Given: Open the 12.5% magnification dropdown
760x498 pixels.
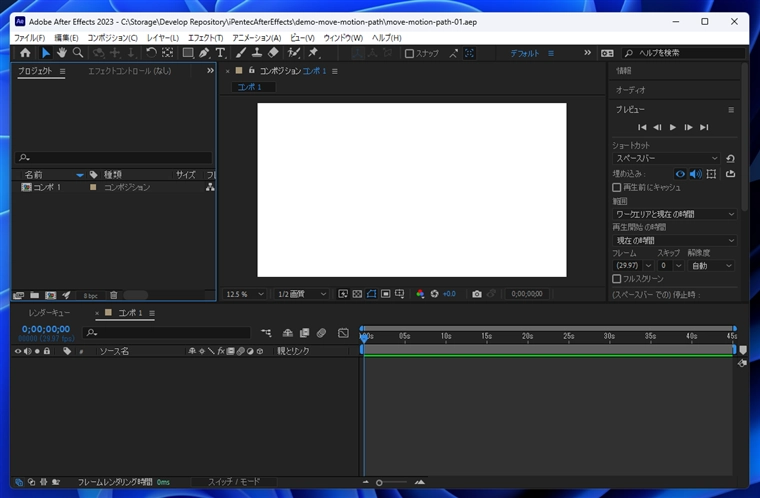Looking at the screenshot, I should click(x=245, y=294).
